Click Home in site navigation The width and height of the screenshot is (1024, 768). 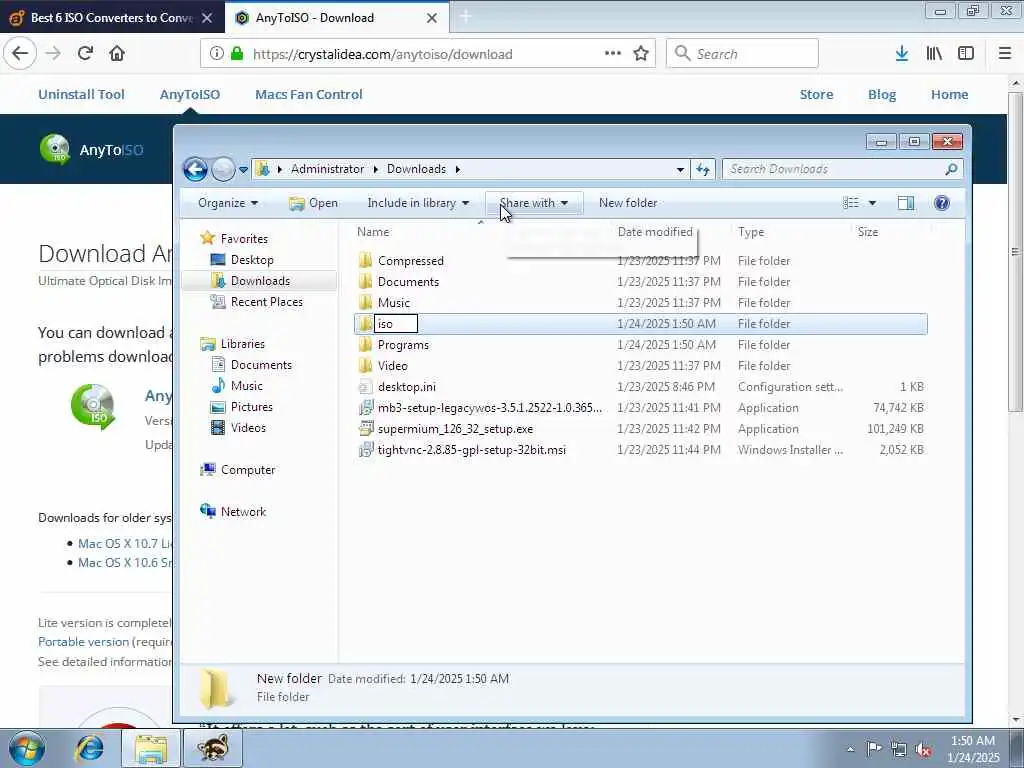tap(950, 94)
